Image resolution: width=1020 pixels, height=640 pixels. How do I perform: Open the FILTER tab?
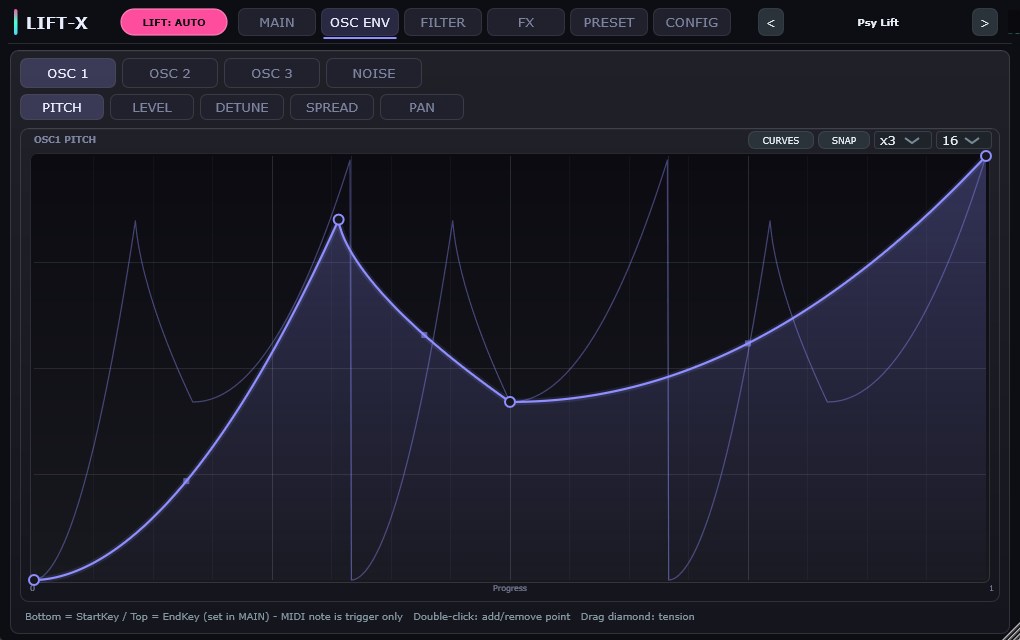(442, 22)
